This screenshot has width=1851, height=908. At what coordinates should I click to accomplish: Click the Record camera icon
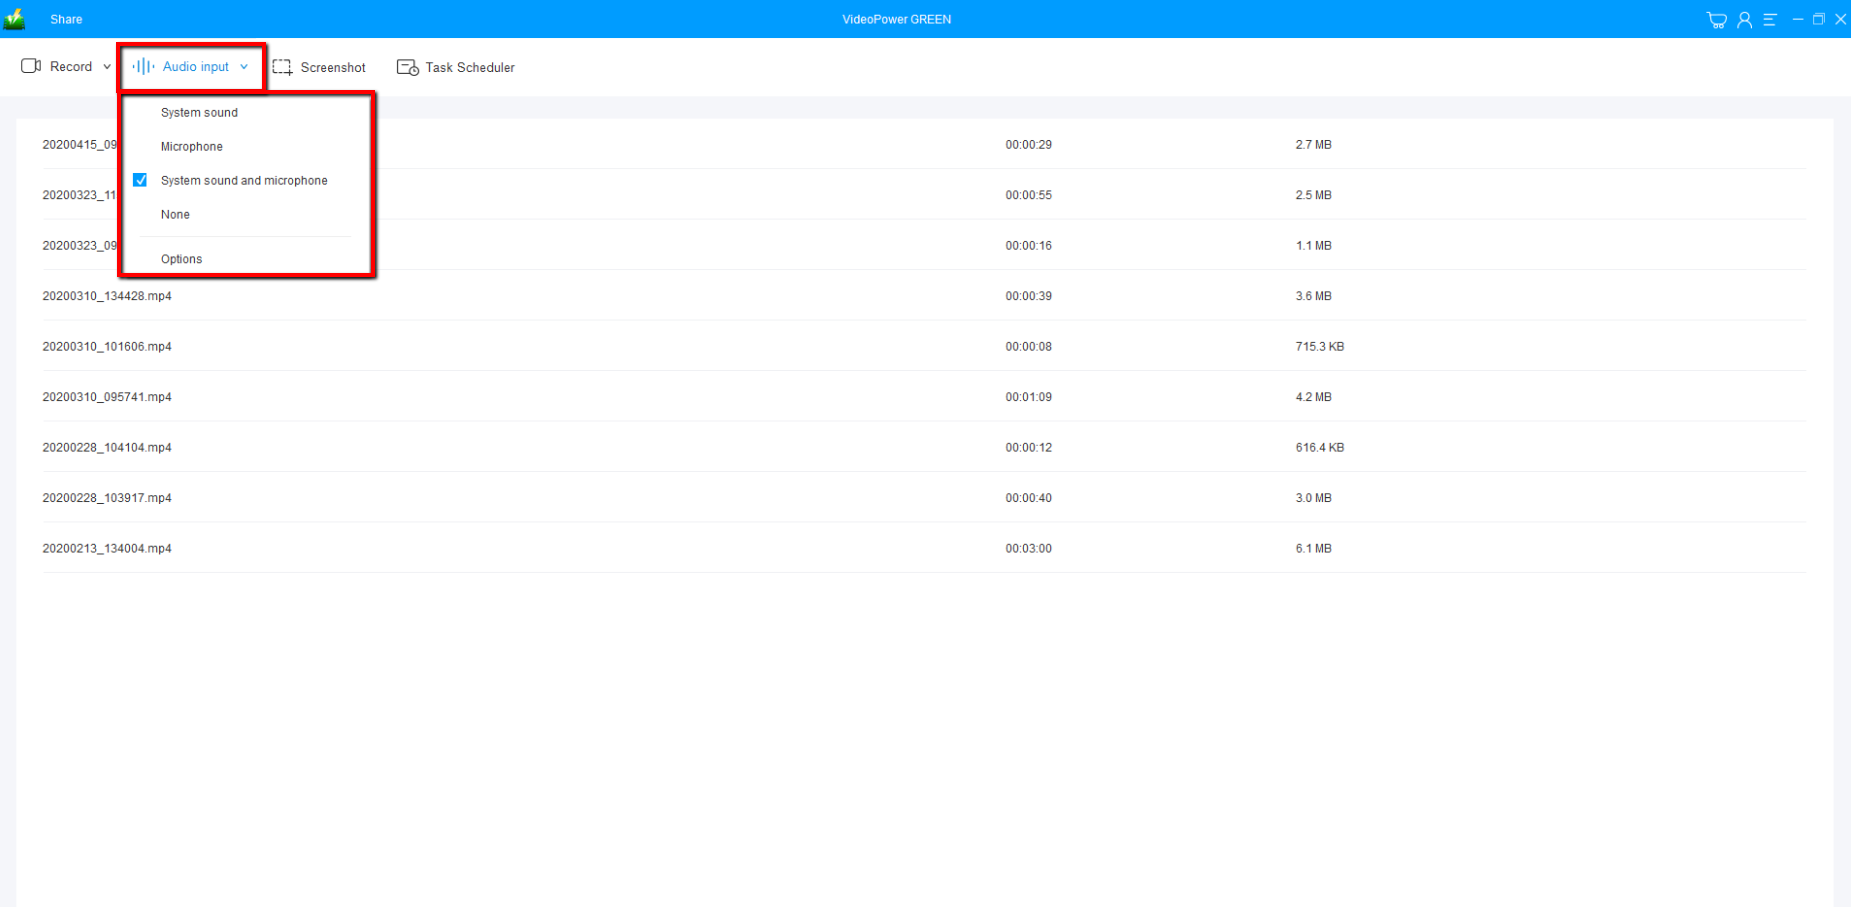coord(31,66)
